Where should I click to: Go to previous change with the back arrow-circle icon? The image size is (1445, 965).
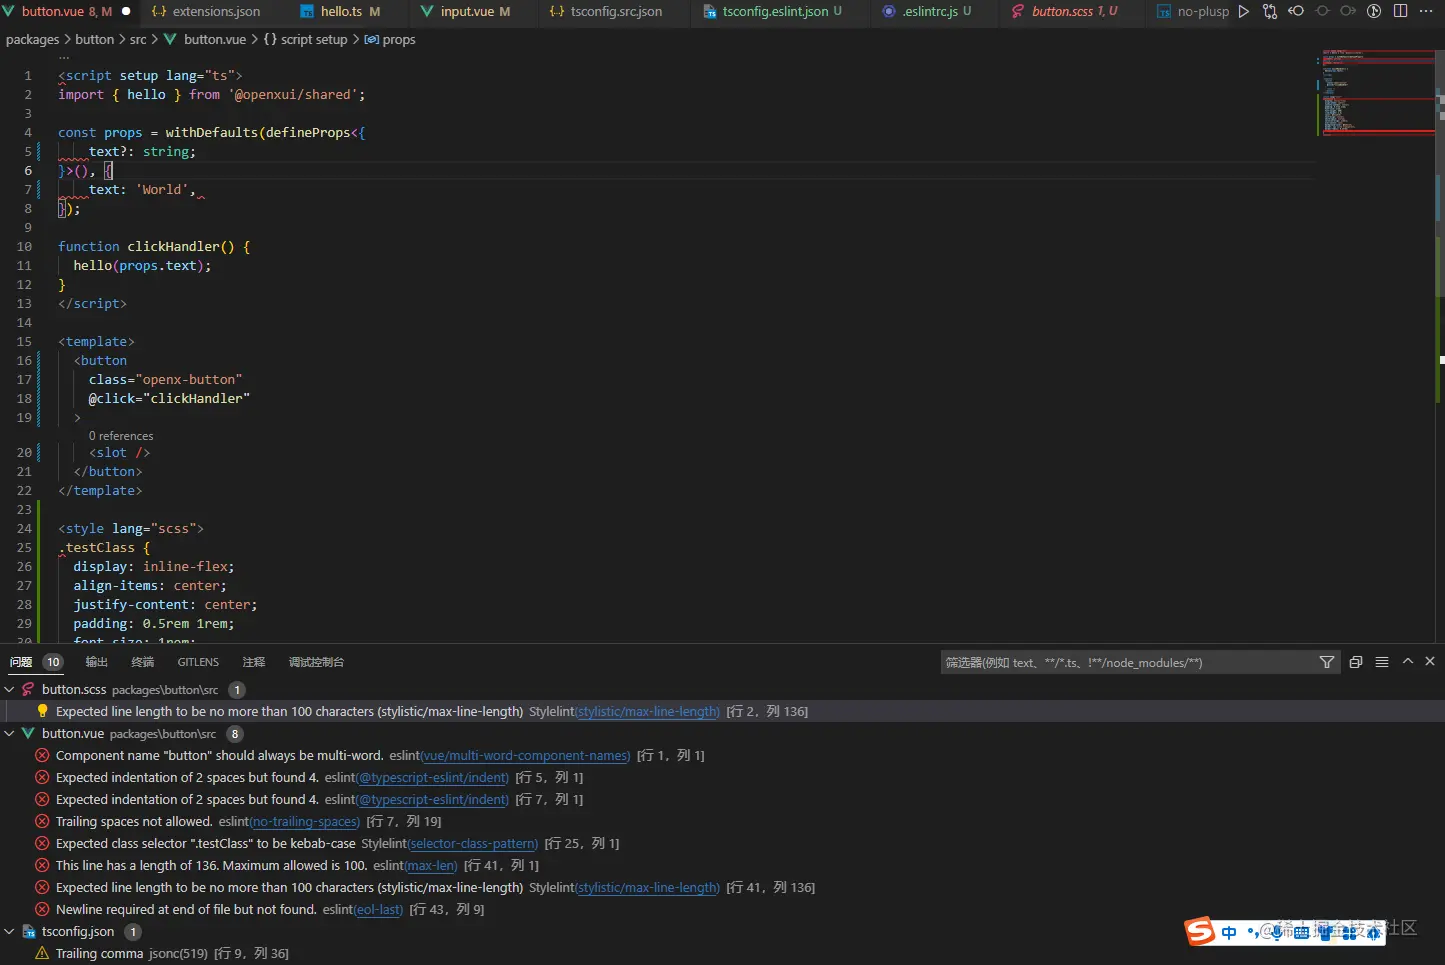pos(1296,11)
